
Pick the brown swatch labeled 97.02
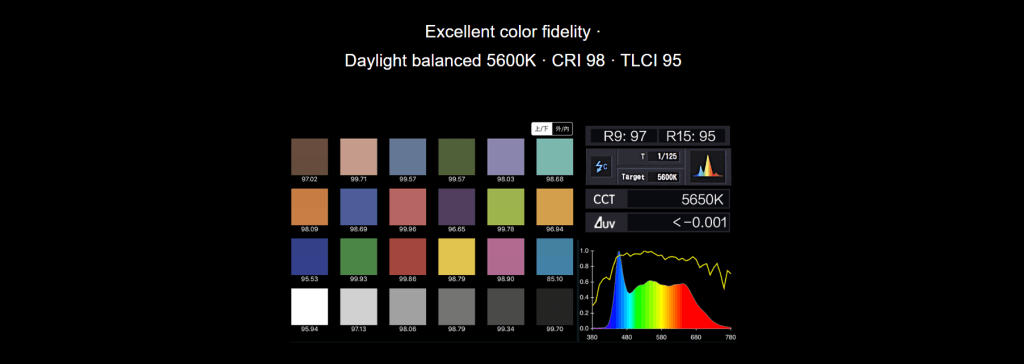point(310,156)
